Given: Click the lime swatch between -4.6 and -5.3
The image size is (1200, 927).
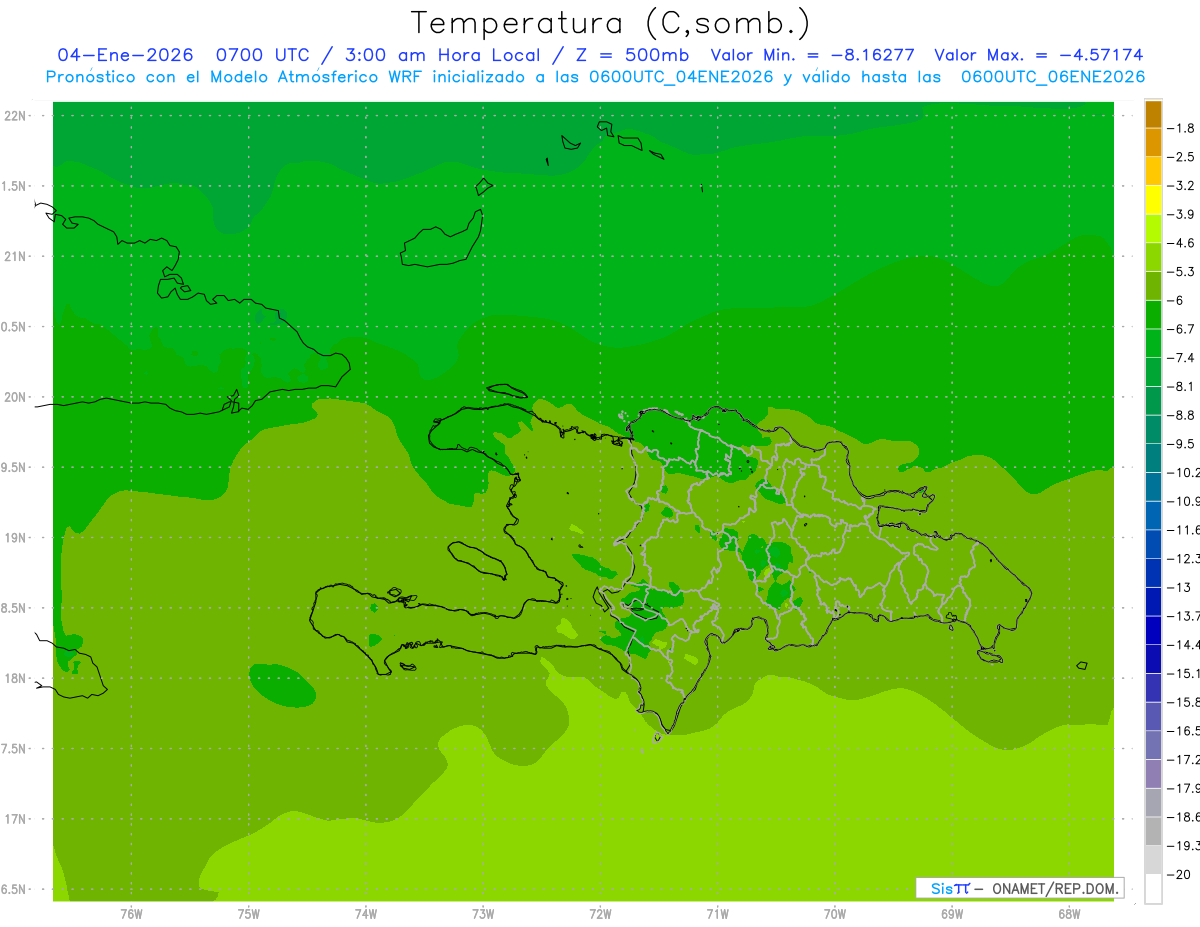Looking at the screenshot, I should pyautogui.click(x=1153, y=258).
